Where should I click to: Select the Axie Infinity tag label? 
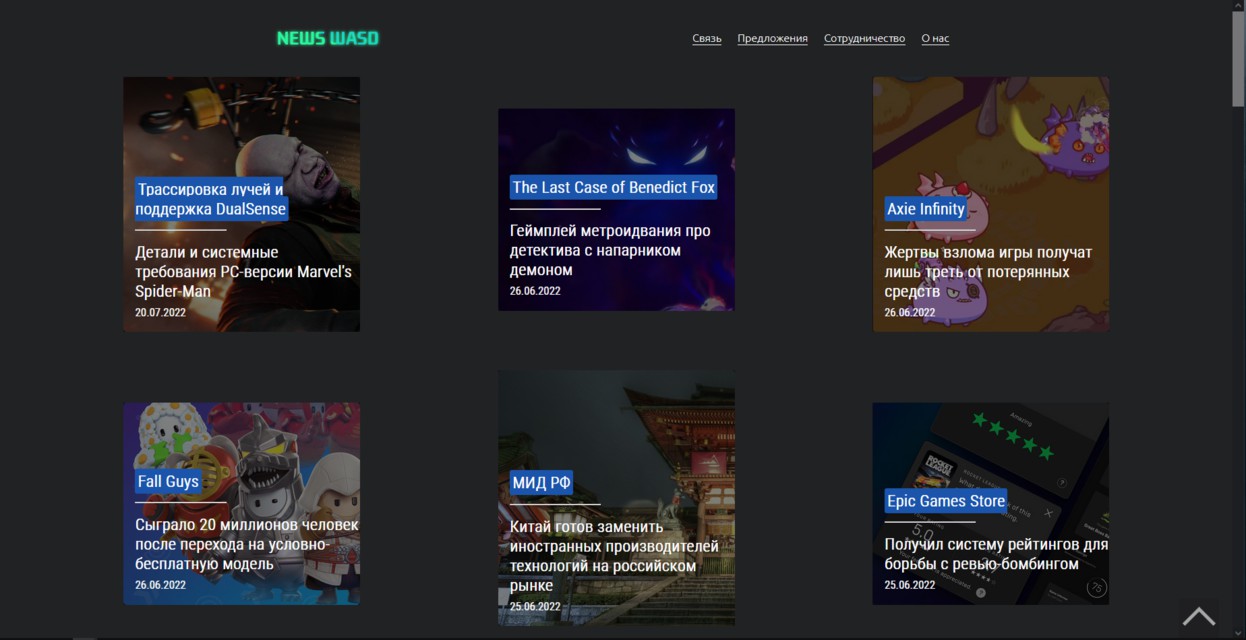pos(926,209)
